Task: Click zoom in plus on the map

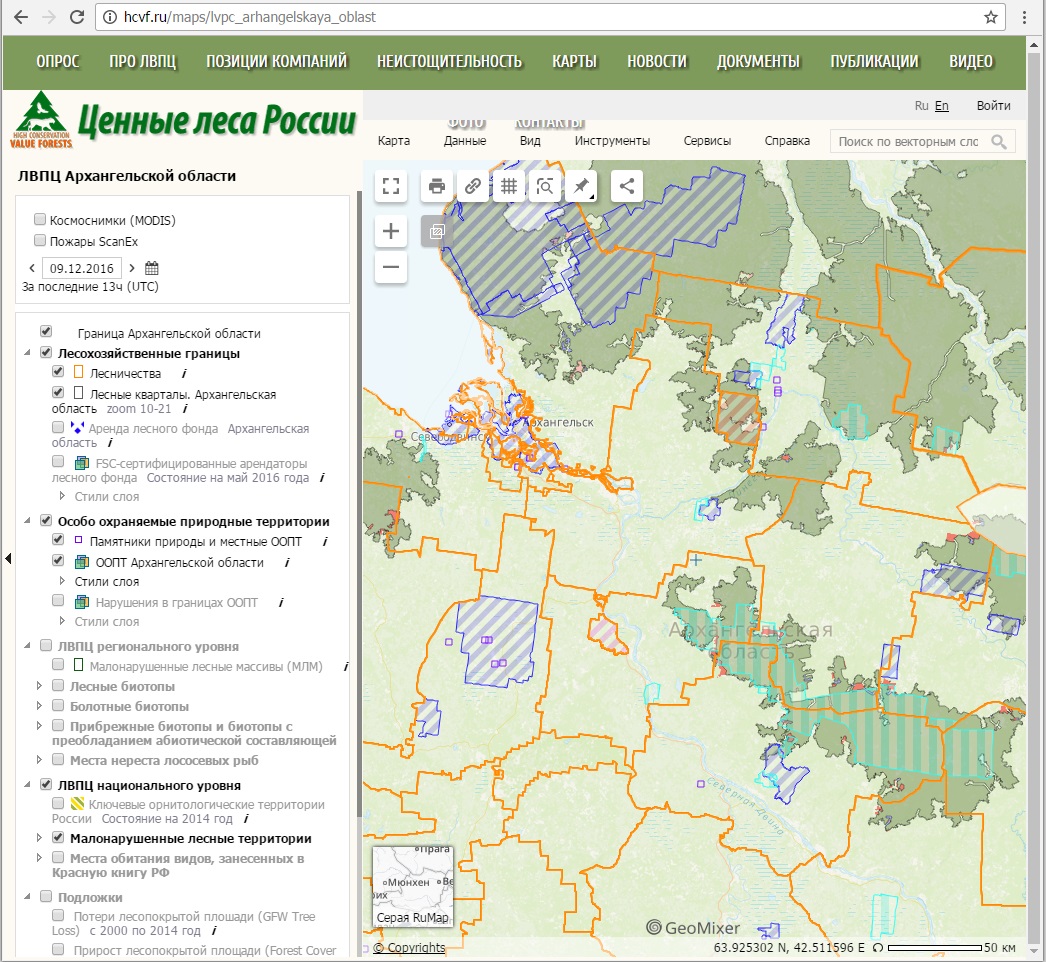Action: click(x=390, y=230)
